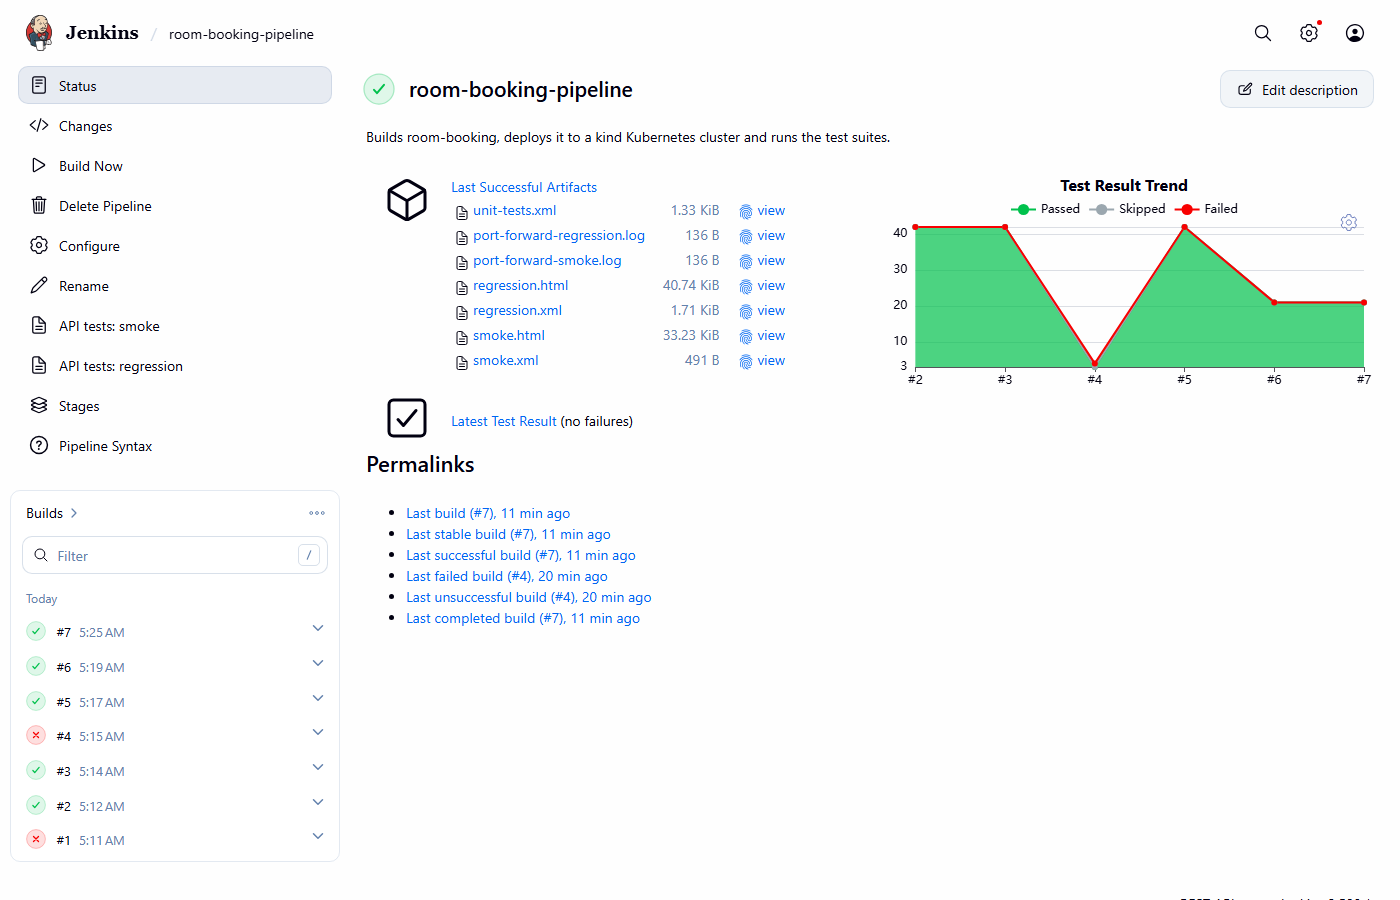Open Last Successful Artifacts link
1400x900 pixels.
click(524, 187)
